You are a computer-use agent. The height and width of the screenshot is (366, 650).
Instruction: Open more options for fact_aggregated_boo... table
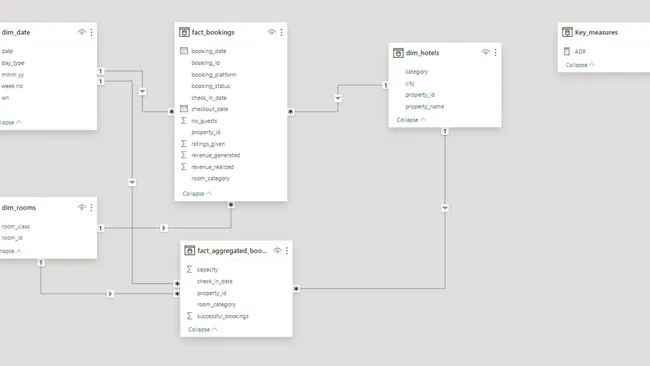(287, 250)
